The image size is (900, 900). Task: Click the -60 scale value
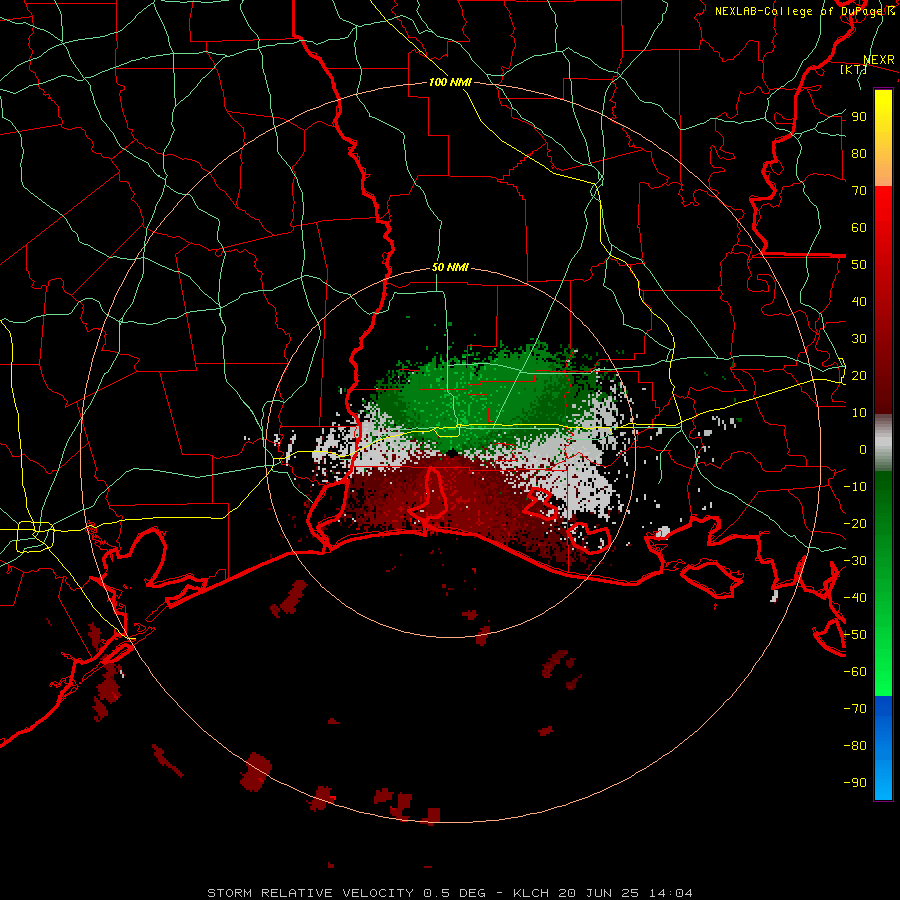tap(855, 672)
